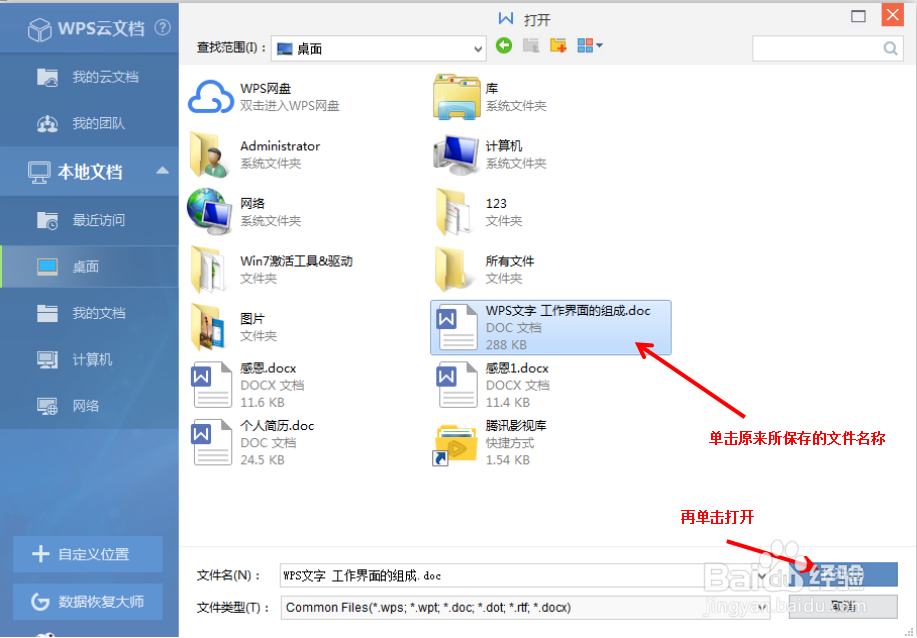Image resolution: width=917 pixels, height=638 pixels.
Task: Click Custom Location (自定义位置) button
Action: click(x=88, y=554)
